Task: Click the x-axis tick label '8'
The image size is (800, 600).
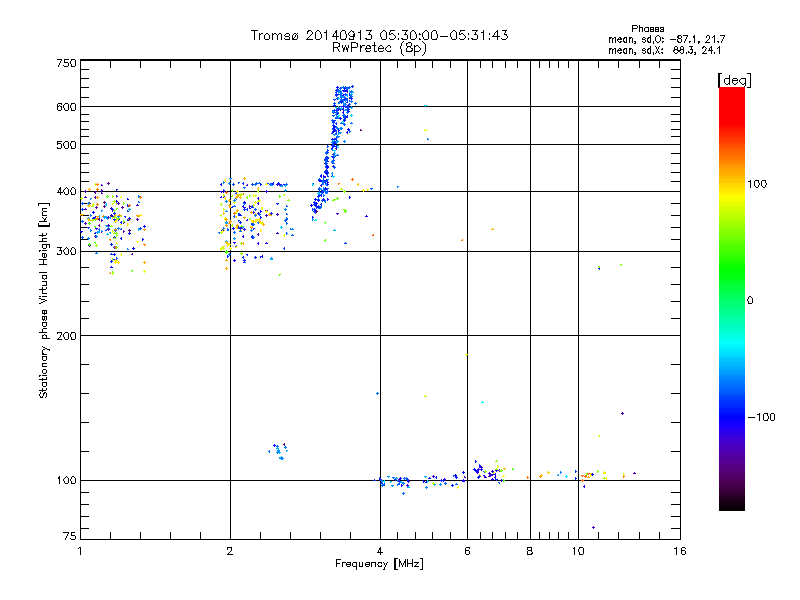Action: click(x=530, y=551)
